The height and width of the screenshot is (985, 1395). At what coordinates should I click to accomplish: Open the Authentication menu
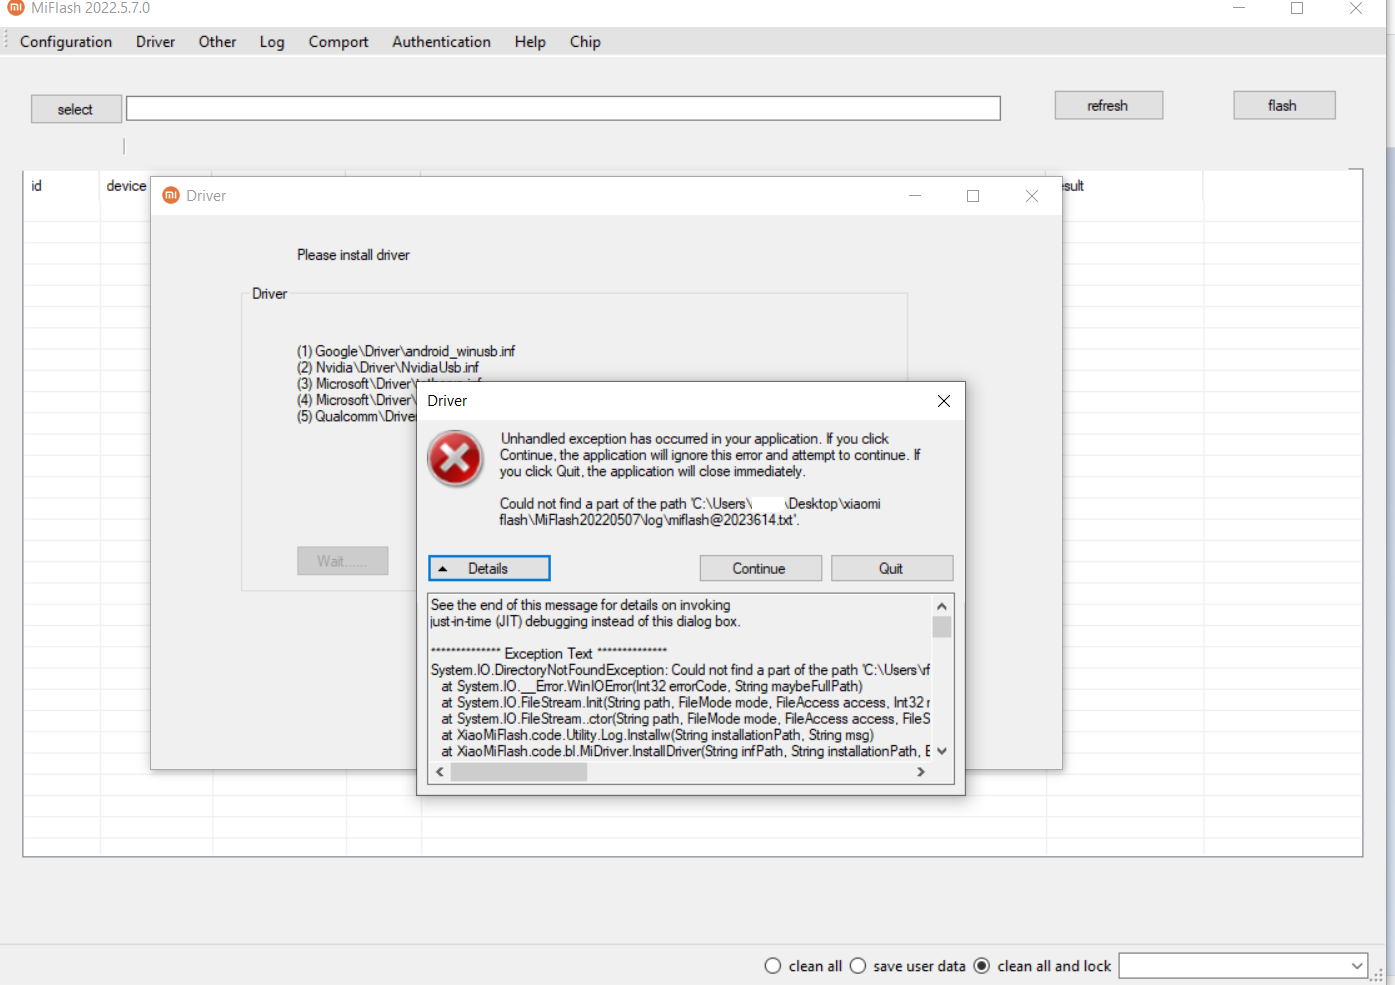pyautogui.click(x=441, y=42)
